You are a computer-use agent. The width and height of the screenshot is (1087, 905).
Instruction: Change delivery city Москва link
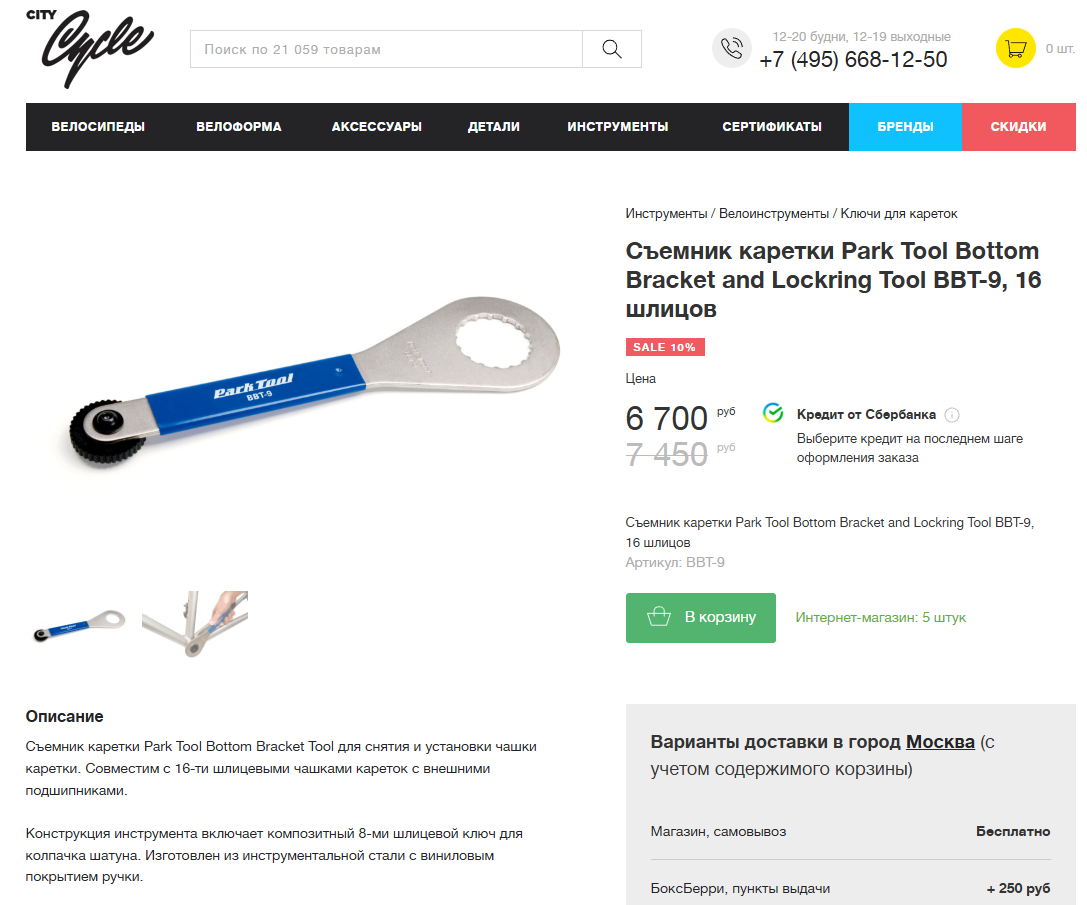(x=940, y=742)
